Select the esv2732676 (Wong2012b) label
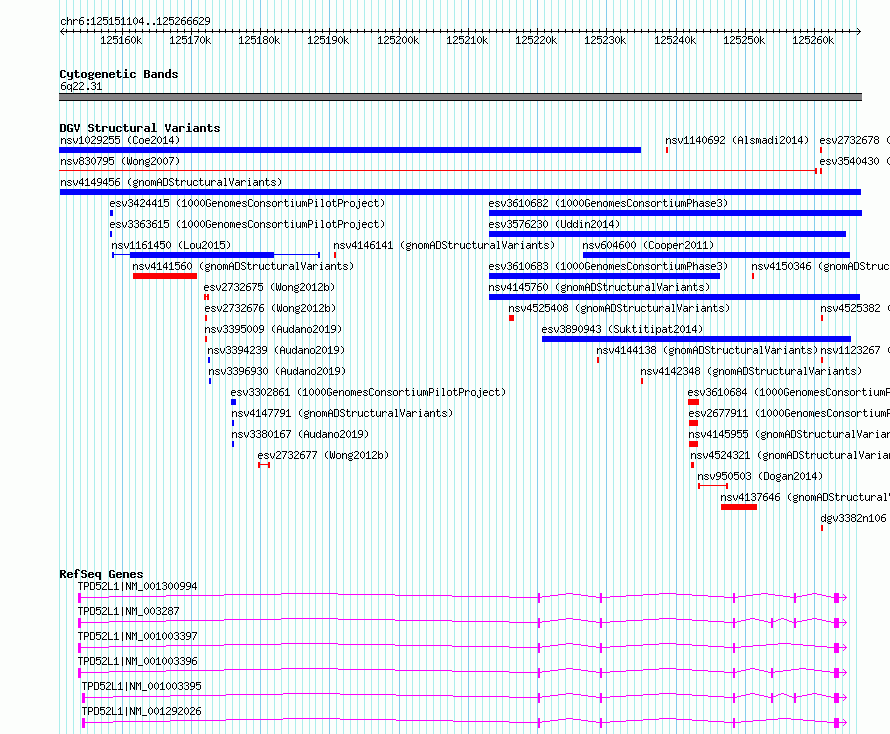The image size is (890, 734). (270, 308)
